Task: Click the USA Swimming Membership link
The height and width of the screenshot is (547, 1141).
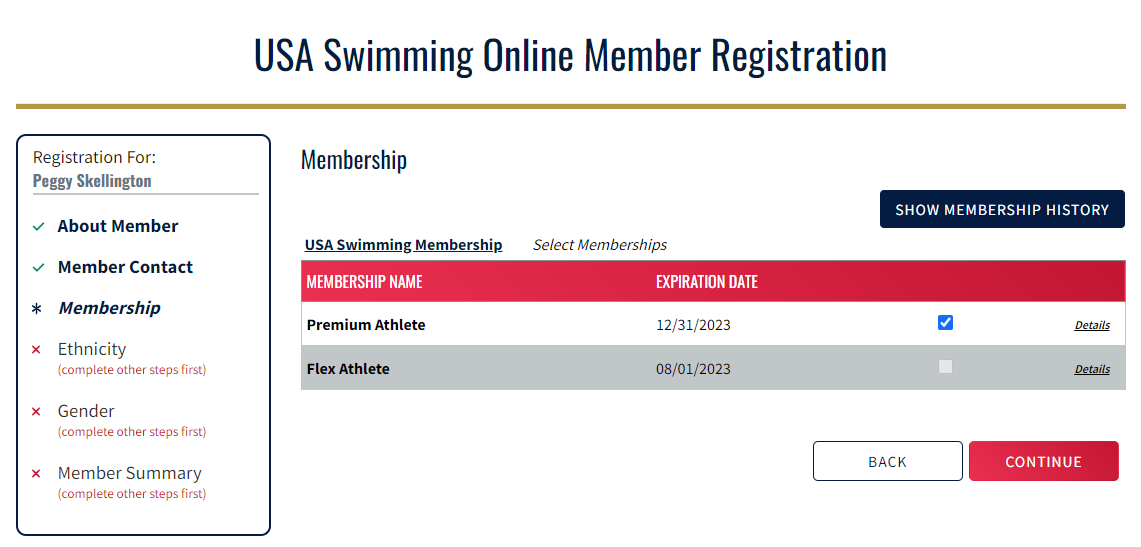Action: click(x=403, y=245)
